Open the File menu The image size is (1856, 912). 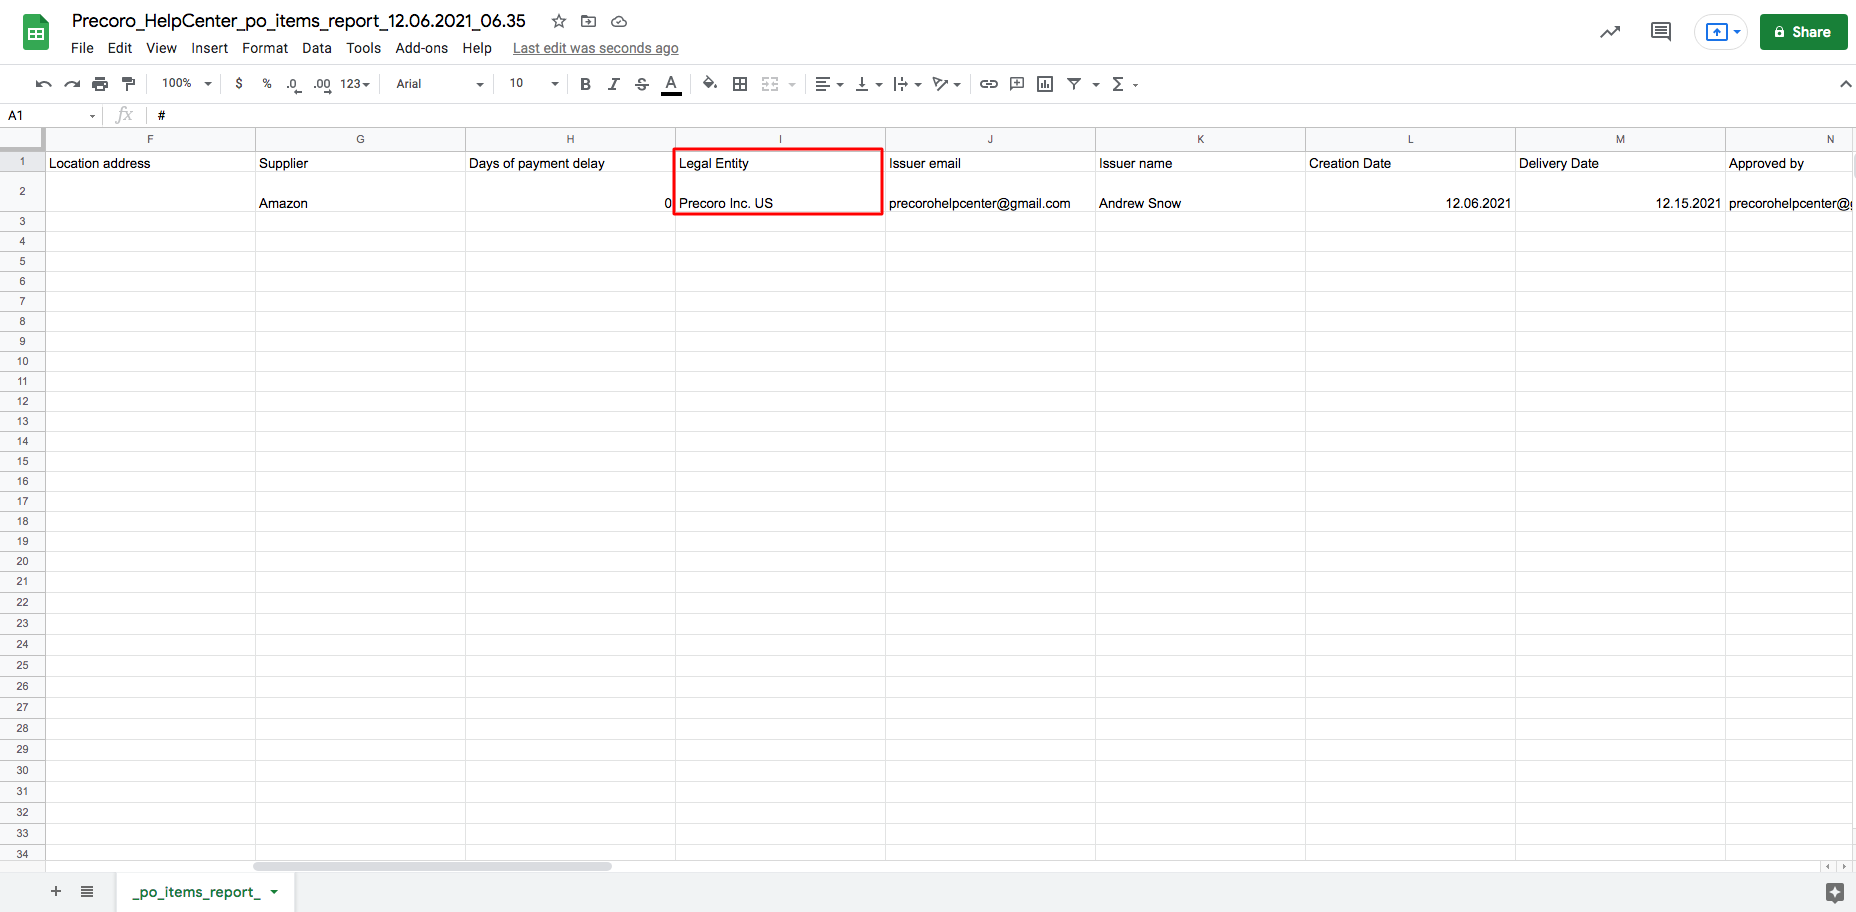click(x=82, y=48)
